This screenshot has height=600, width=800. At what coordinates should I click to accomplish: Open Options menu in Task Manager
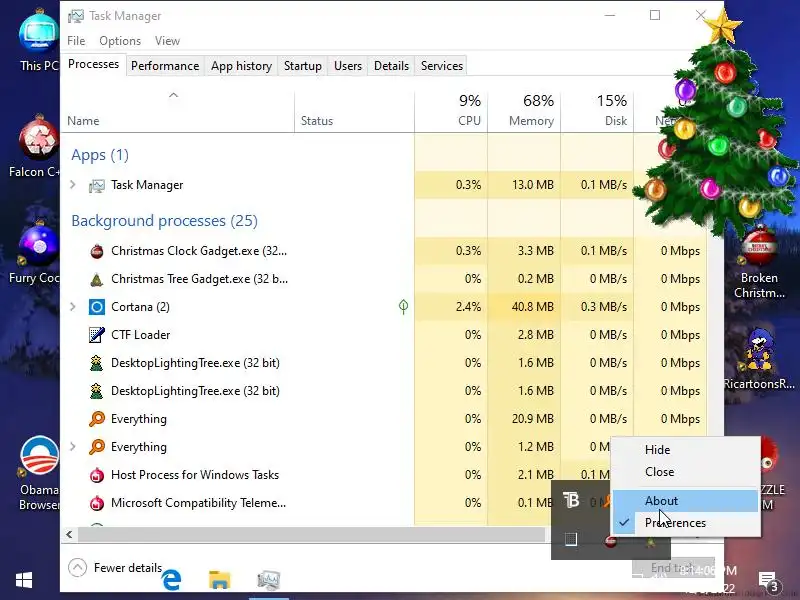coord(120,41)
